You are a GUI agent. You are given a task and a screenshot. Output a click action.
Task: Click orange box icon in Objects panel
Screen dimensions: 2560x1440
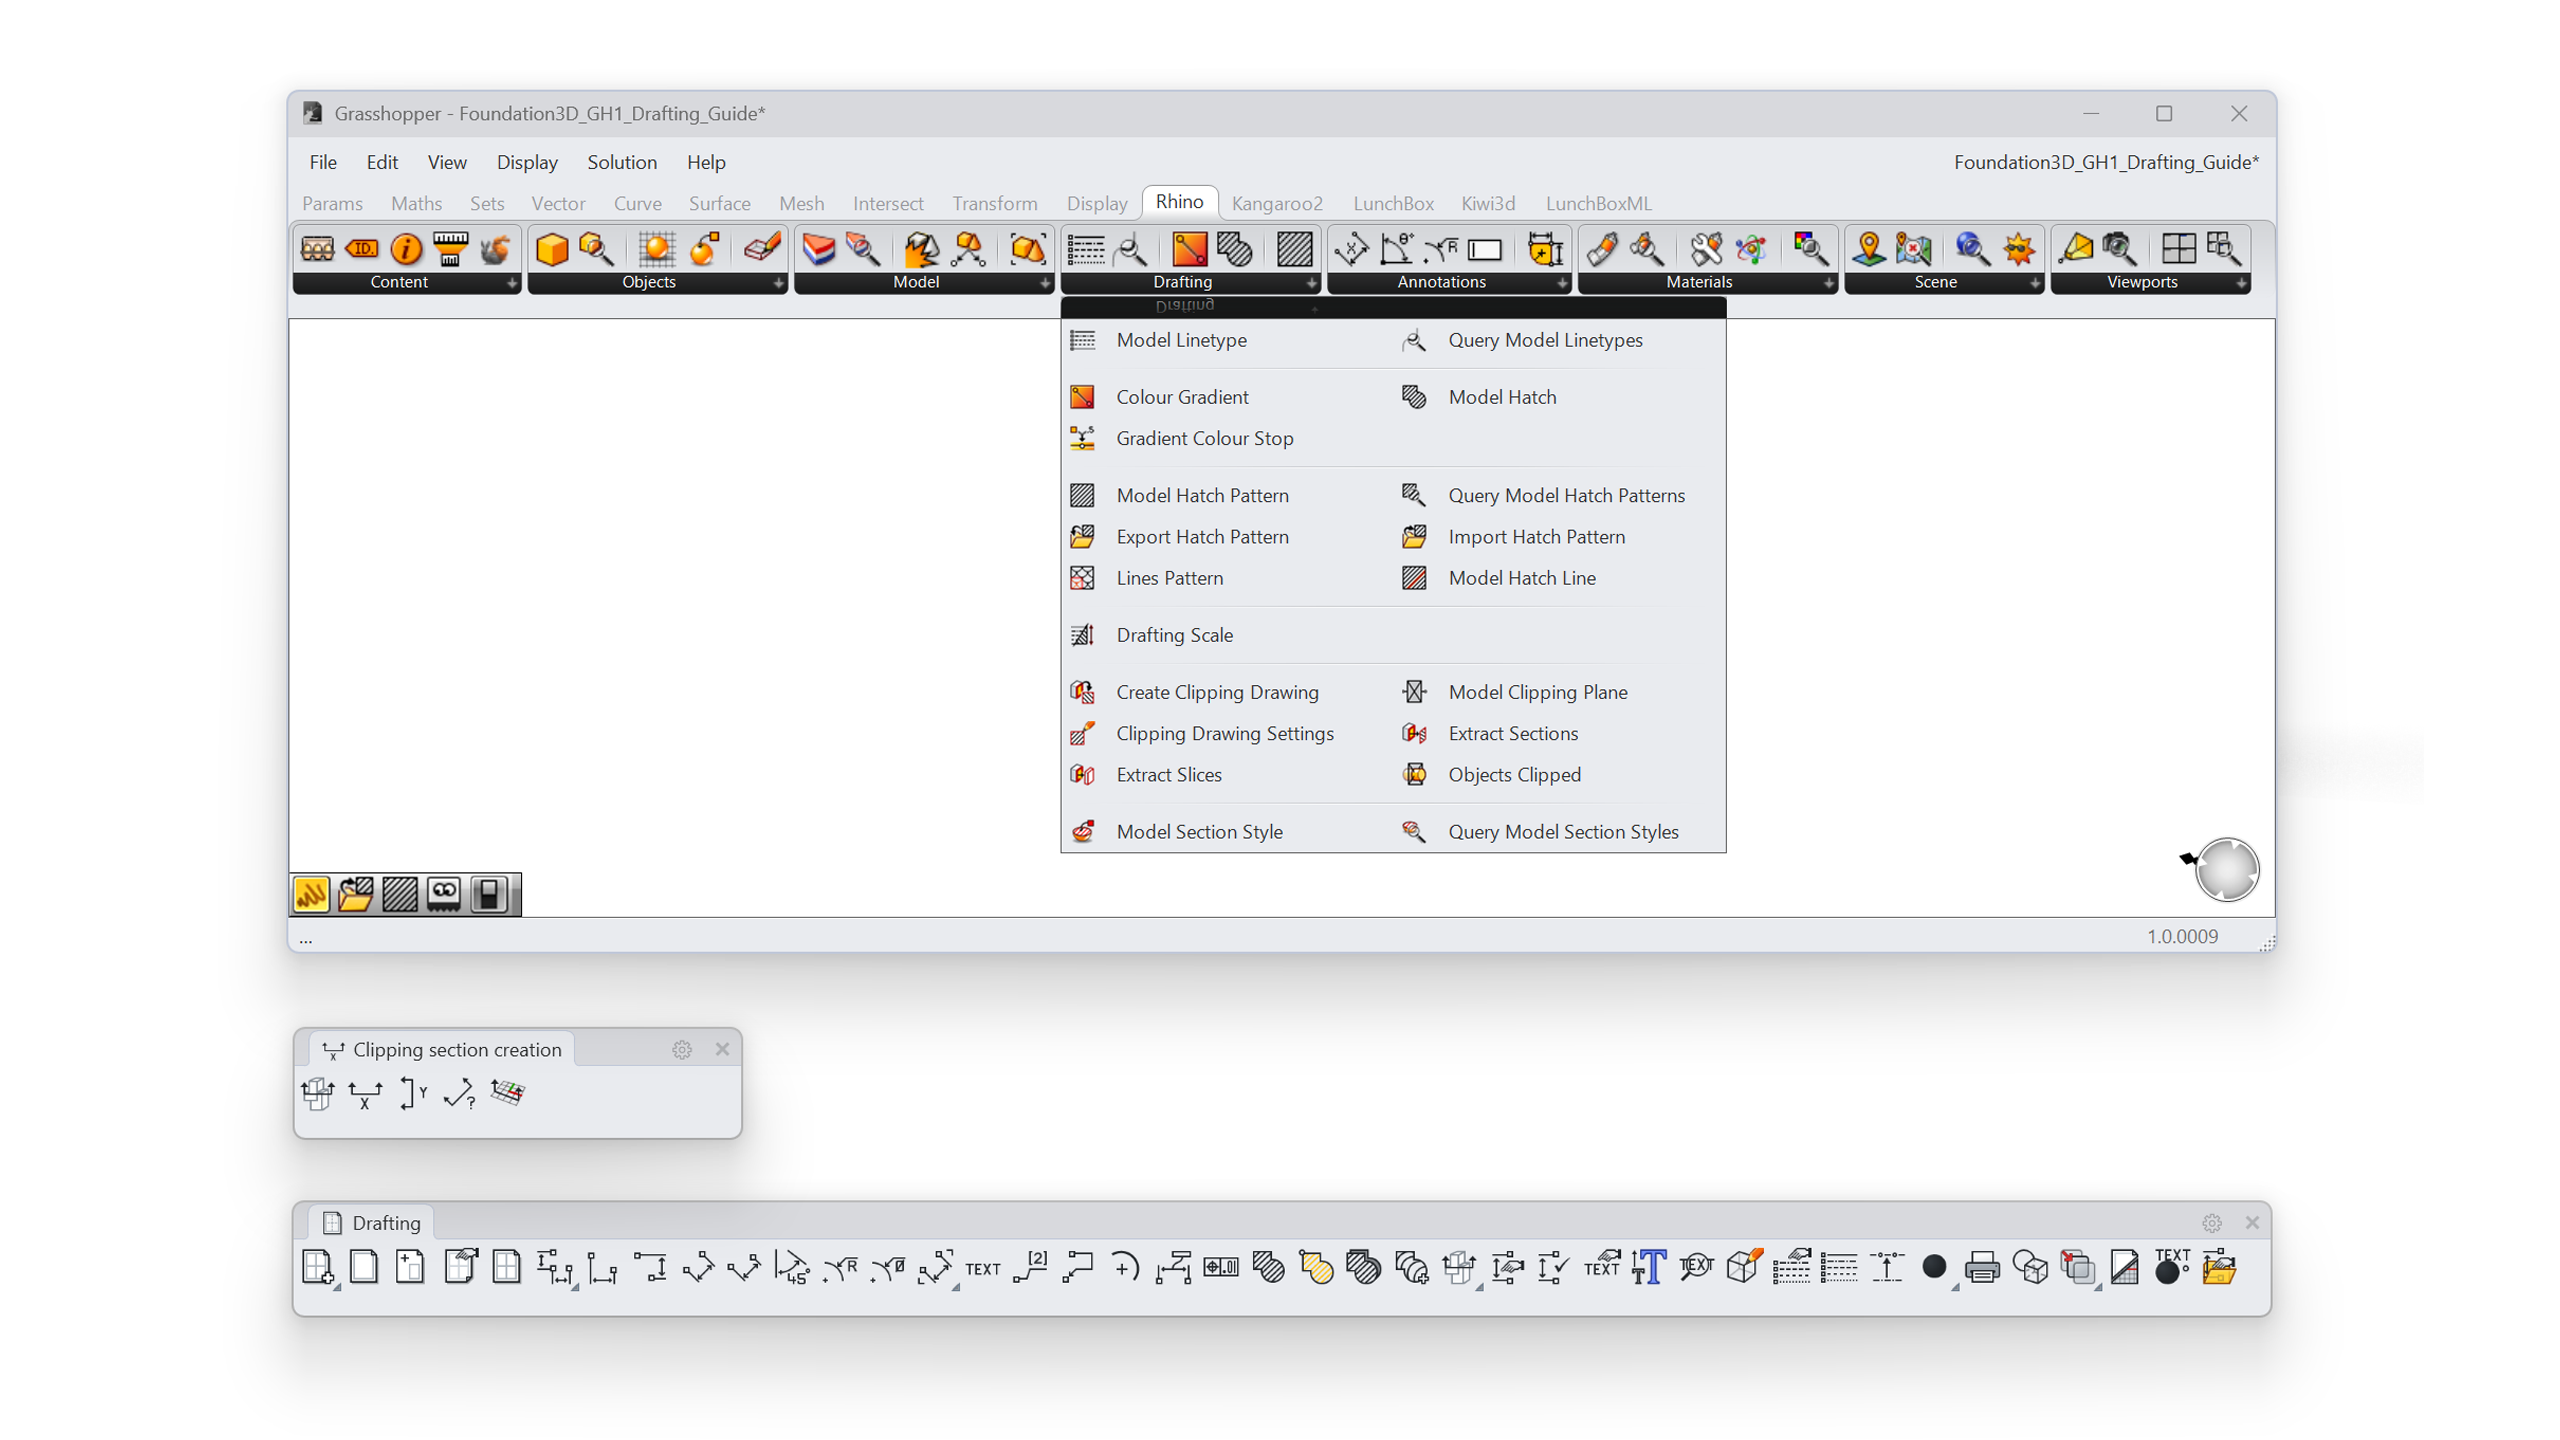coord(551,249)
